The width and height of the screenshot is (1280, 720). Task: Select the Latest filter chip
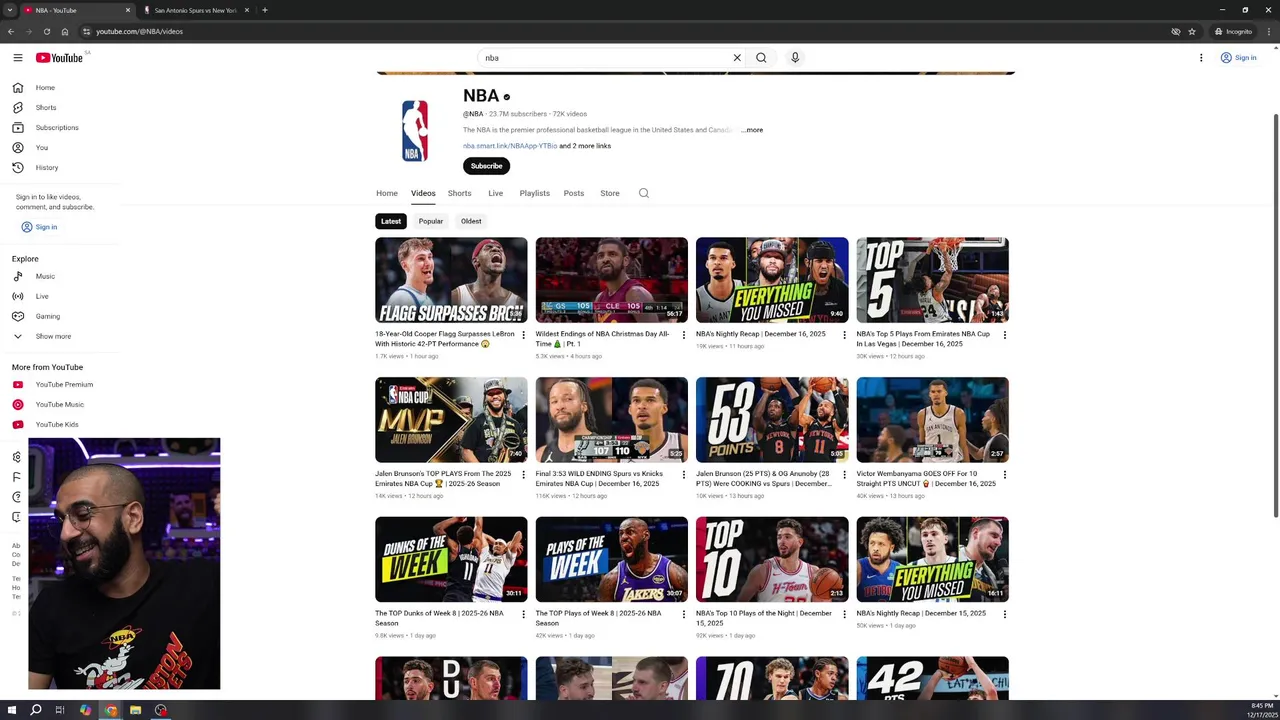(x=391, y=221)
